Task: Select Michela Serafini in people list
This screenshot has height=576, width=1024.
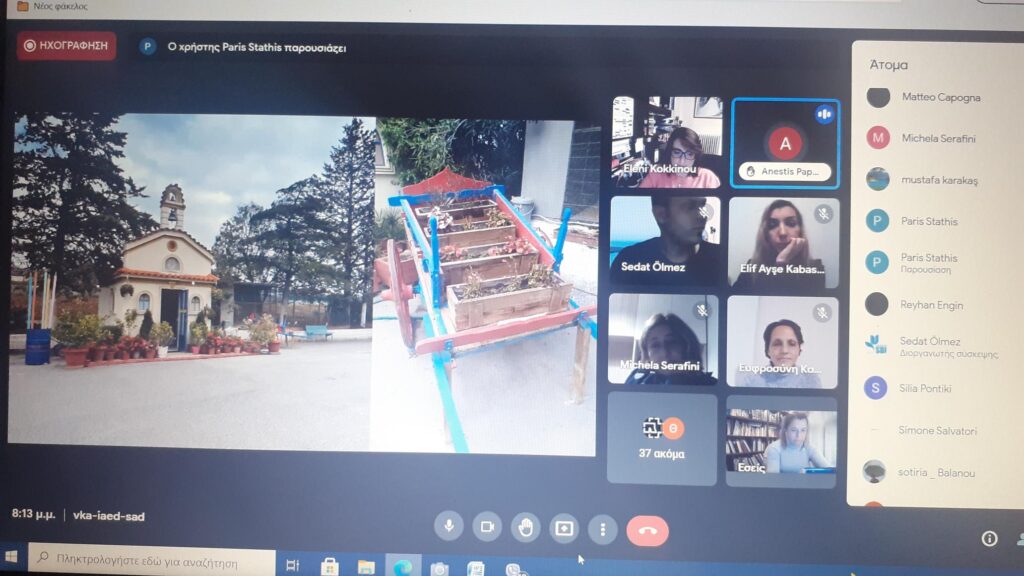Action: tap(937, 138)
